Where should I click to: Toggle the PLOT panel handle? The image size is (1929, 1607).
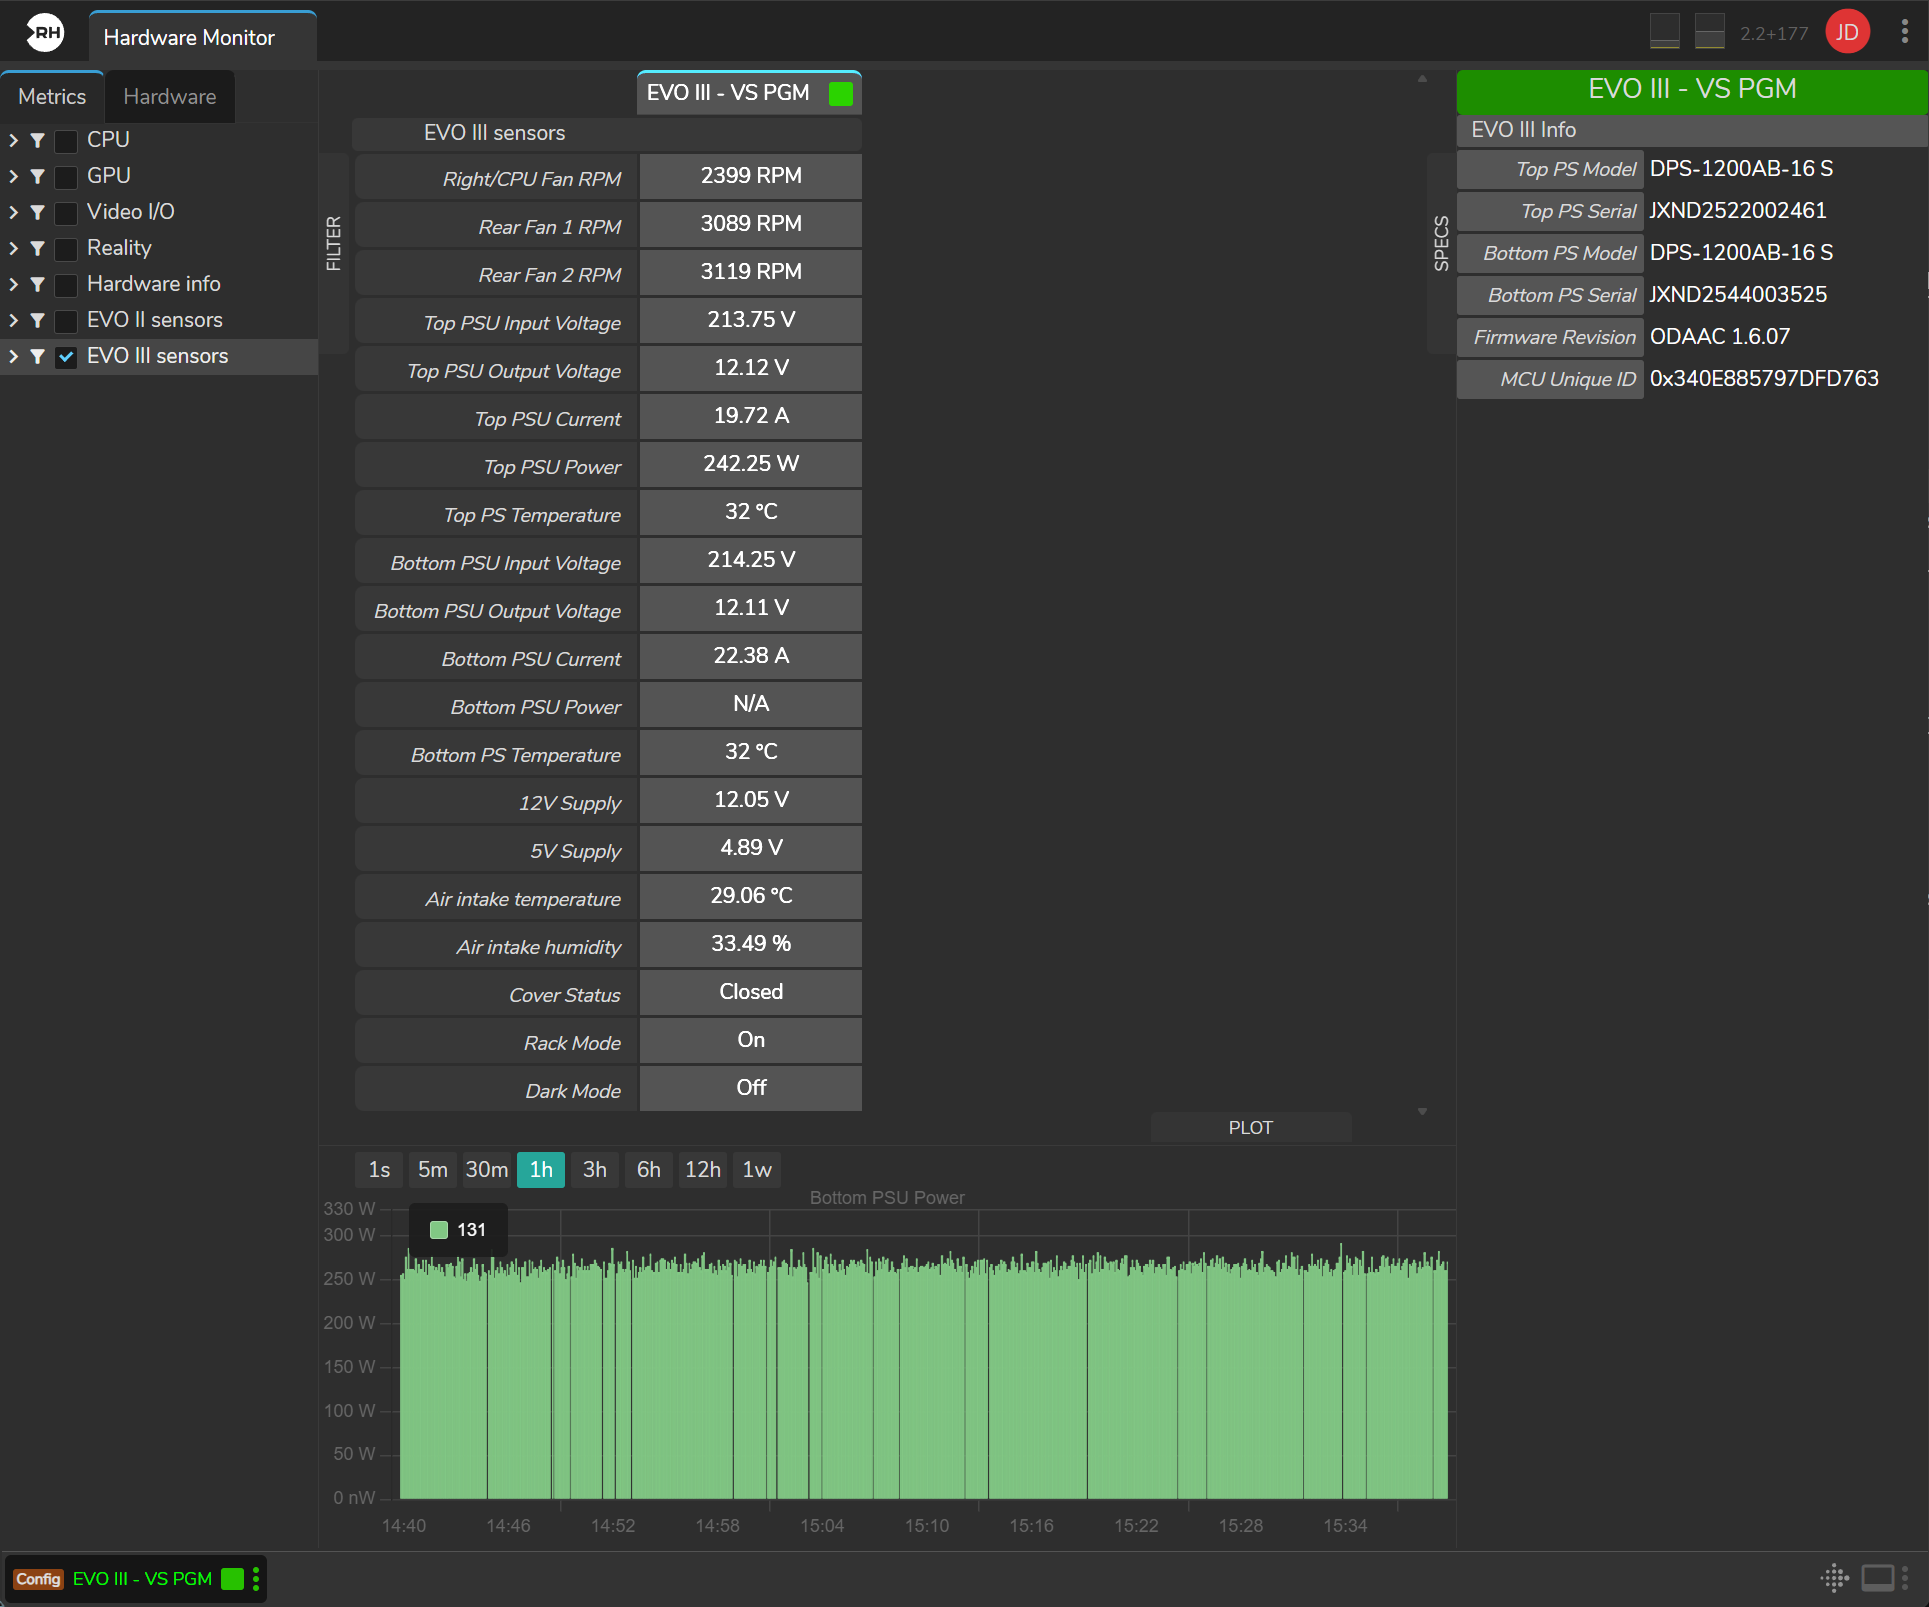[1251, 1128]
